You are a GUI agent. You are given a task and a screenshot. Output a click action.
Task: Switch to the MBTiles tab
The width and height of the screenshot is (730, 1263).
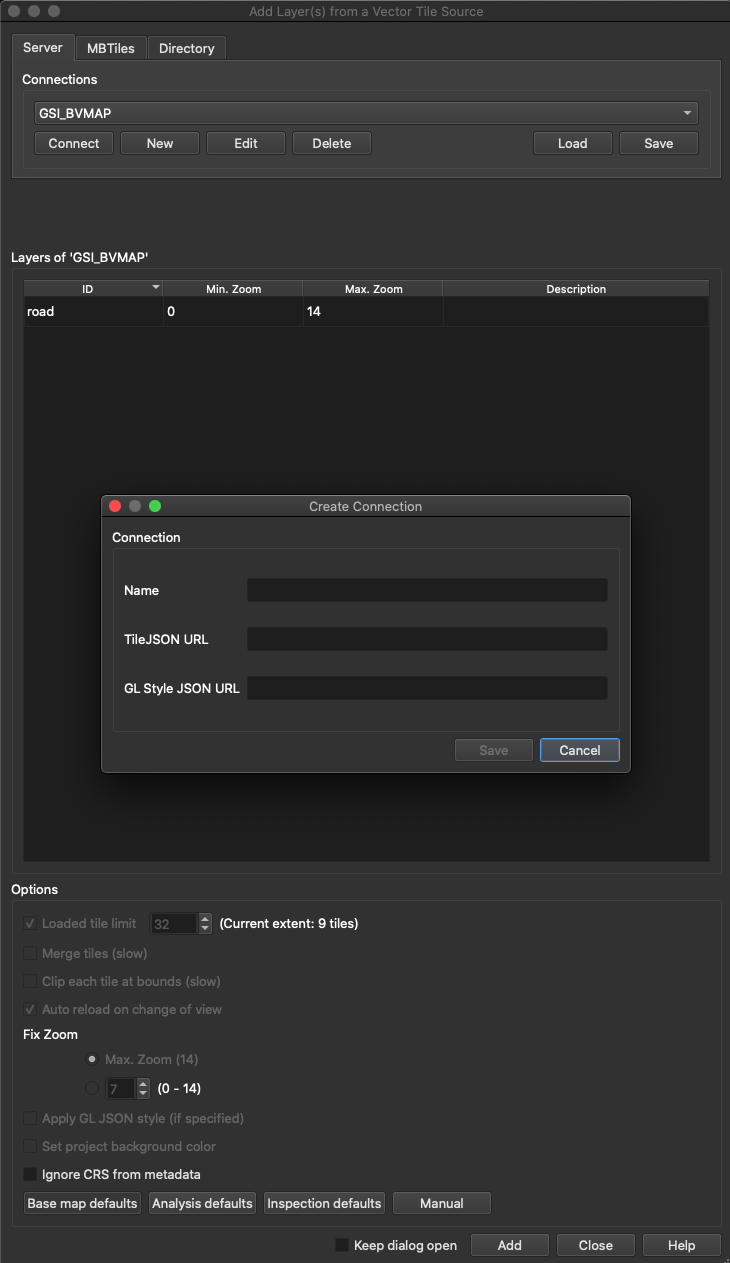[111, 48]
